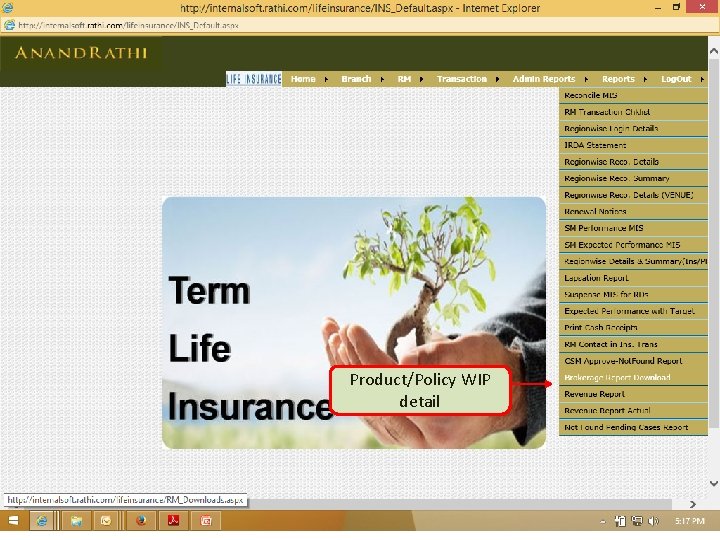
Task: Click the vertical scrollbar up arrow
Action: pyautogui.click(x=714, y=51)
